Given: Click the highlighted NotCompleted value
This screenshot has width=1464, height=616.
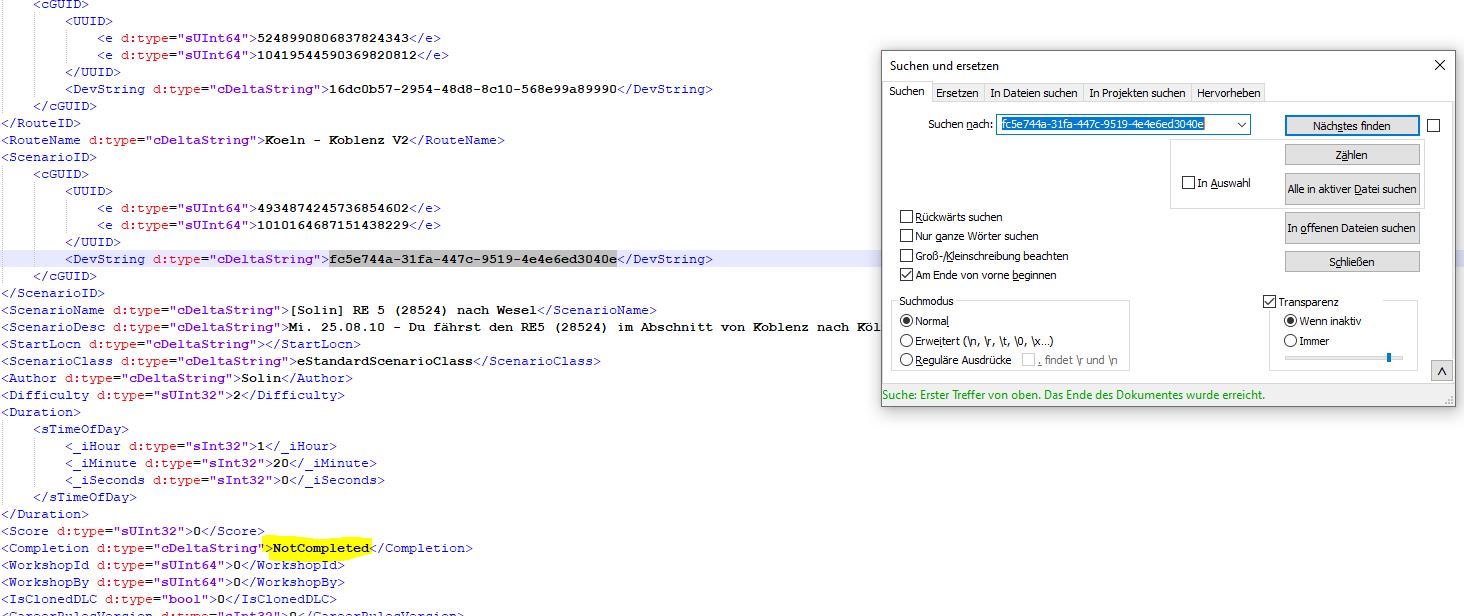Looking at the screenshot, I should click(x=321, y=548).
